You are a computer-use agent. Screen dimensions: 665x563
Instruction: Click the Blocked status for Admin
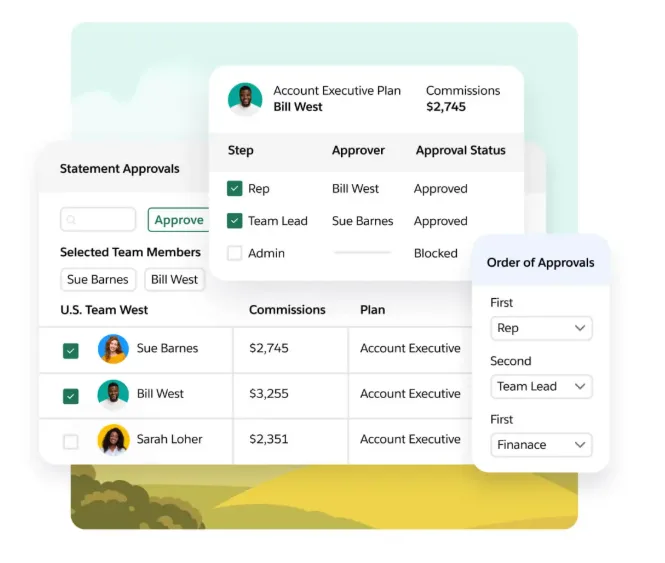pyautogui.click(x=436, y=253)
